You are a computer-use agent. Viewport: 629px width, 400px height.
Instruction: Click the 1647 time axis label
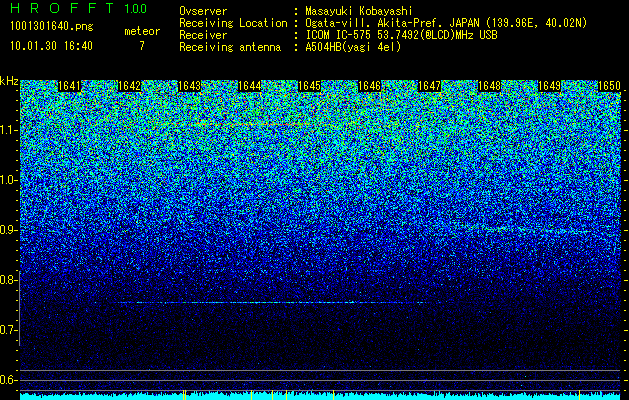click(430, 86)
